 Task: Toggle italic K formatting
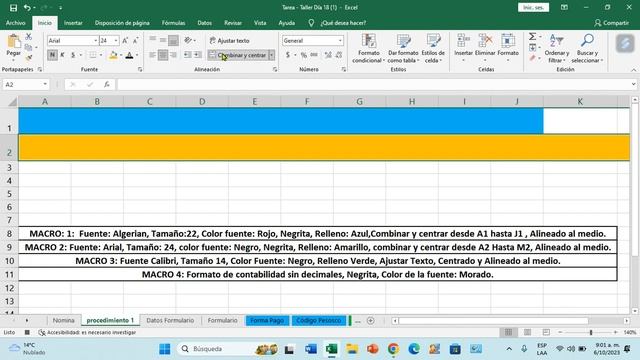coord(62,55)
